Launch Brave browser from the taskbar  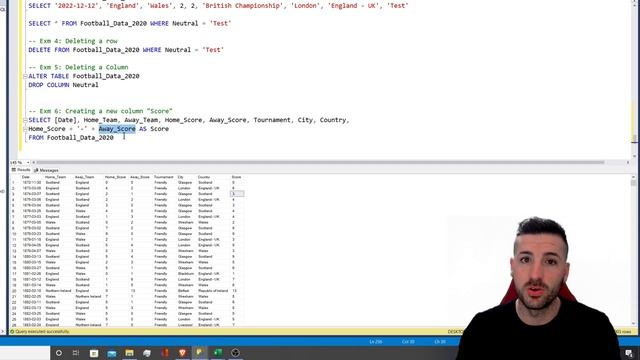[x=182, y=353]
